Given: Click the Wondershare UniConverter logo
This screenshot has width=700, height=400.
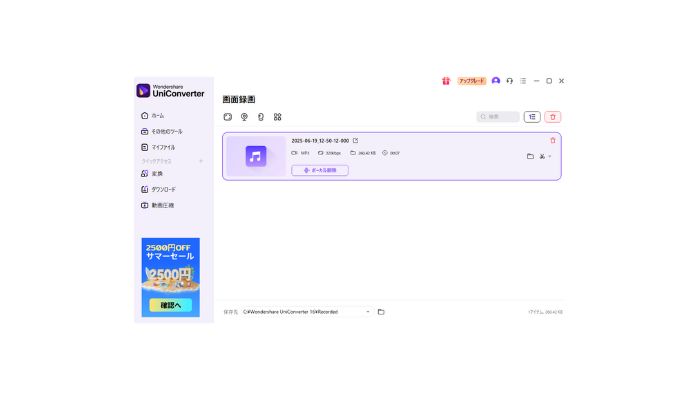Looking at the screenshot, I should point(171,91).
